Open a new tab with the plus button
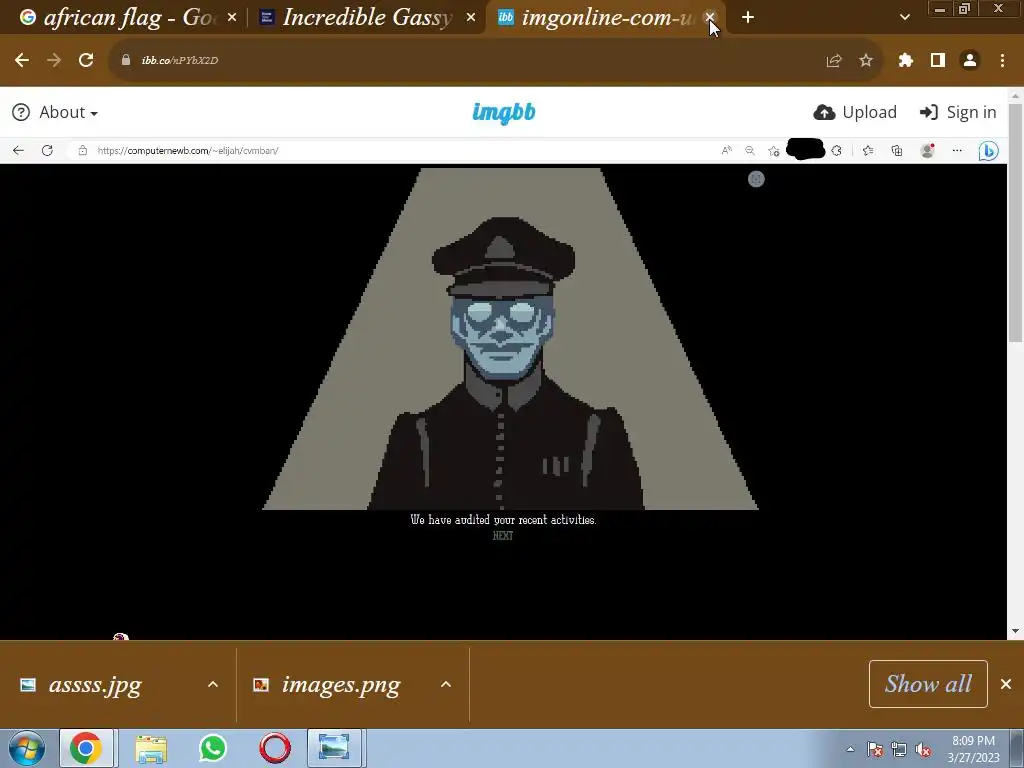 748,18
